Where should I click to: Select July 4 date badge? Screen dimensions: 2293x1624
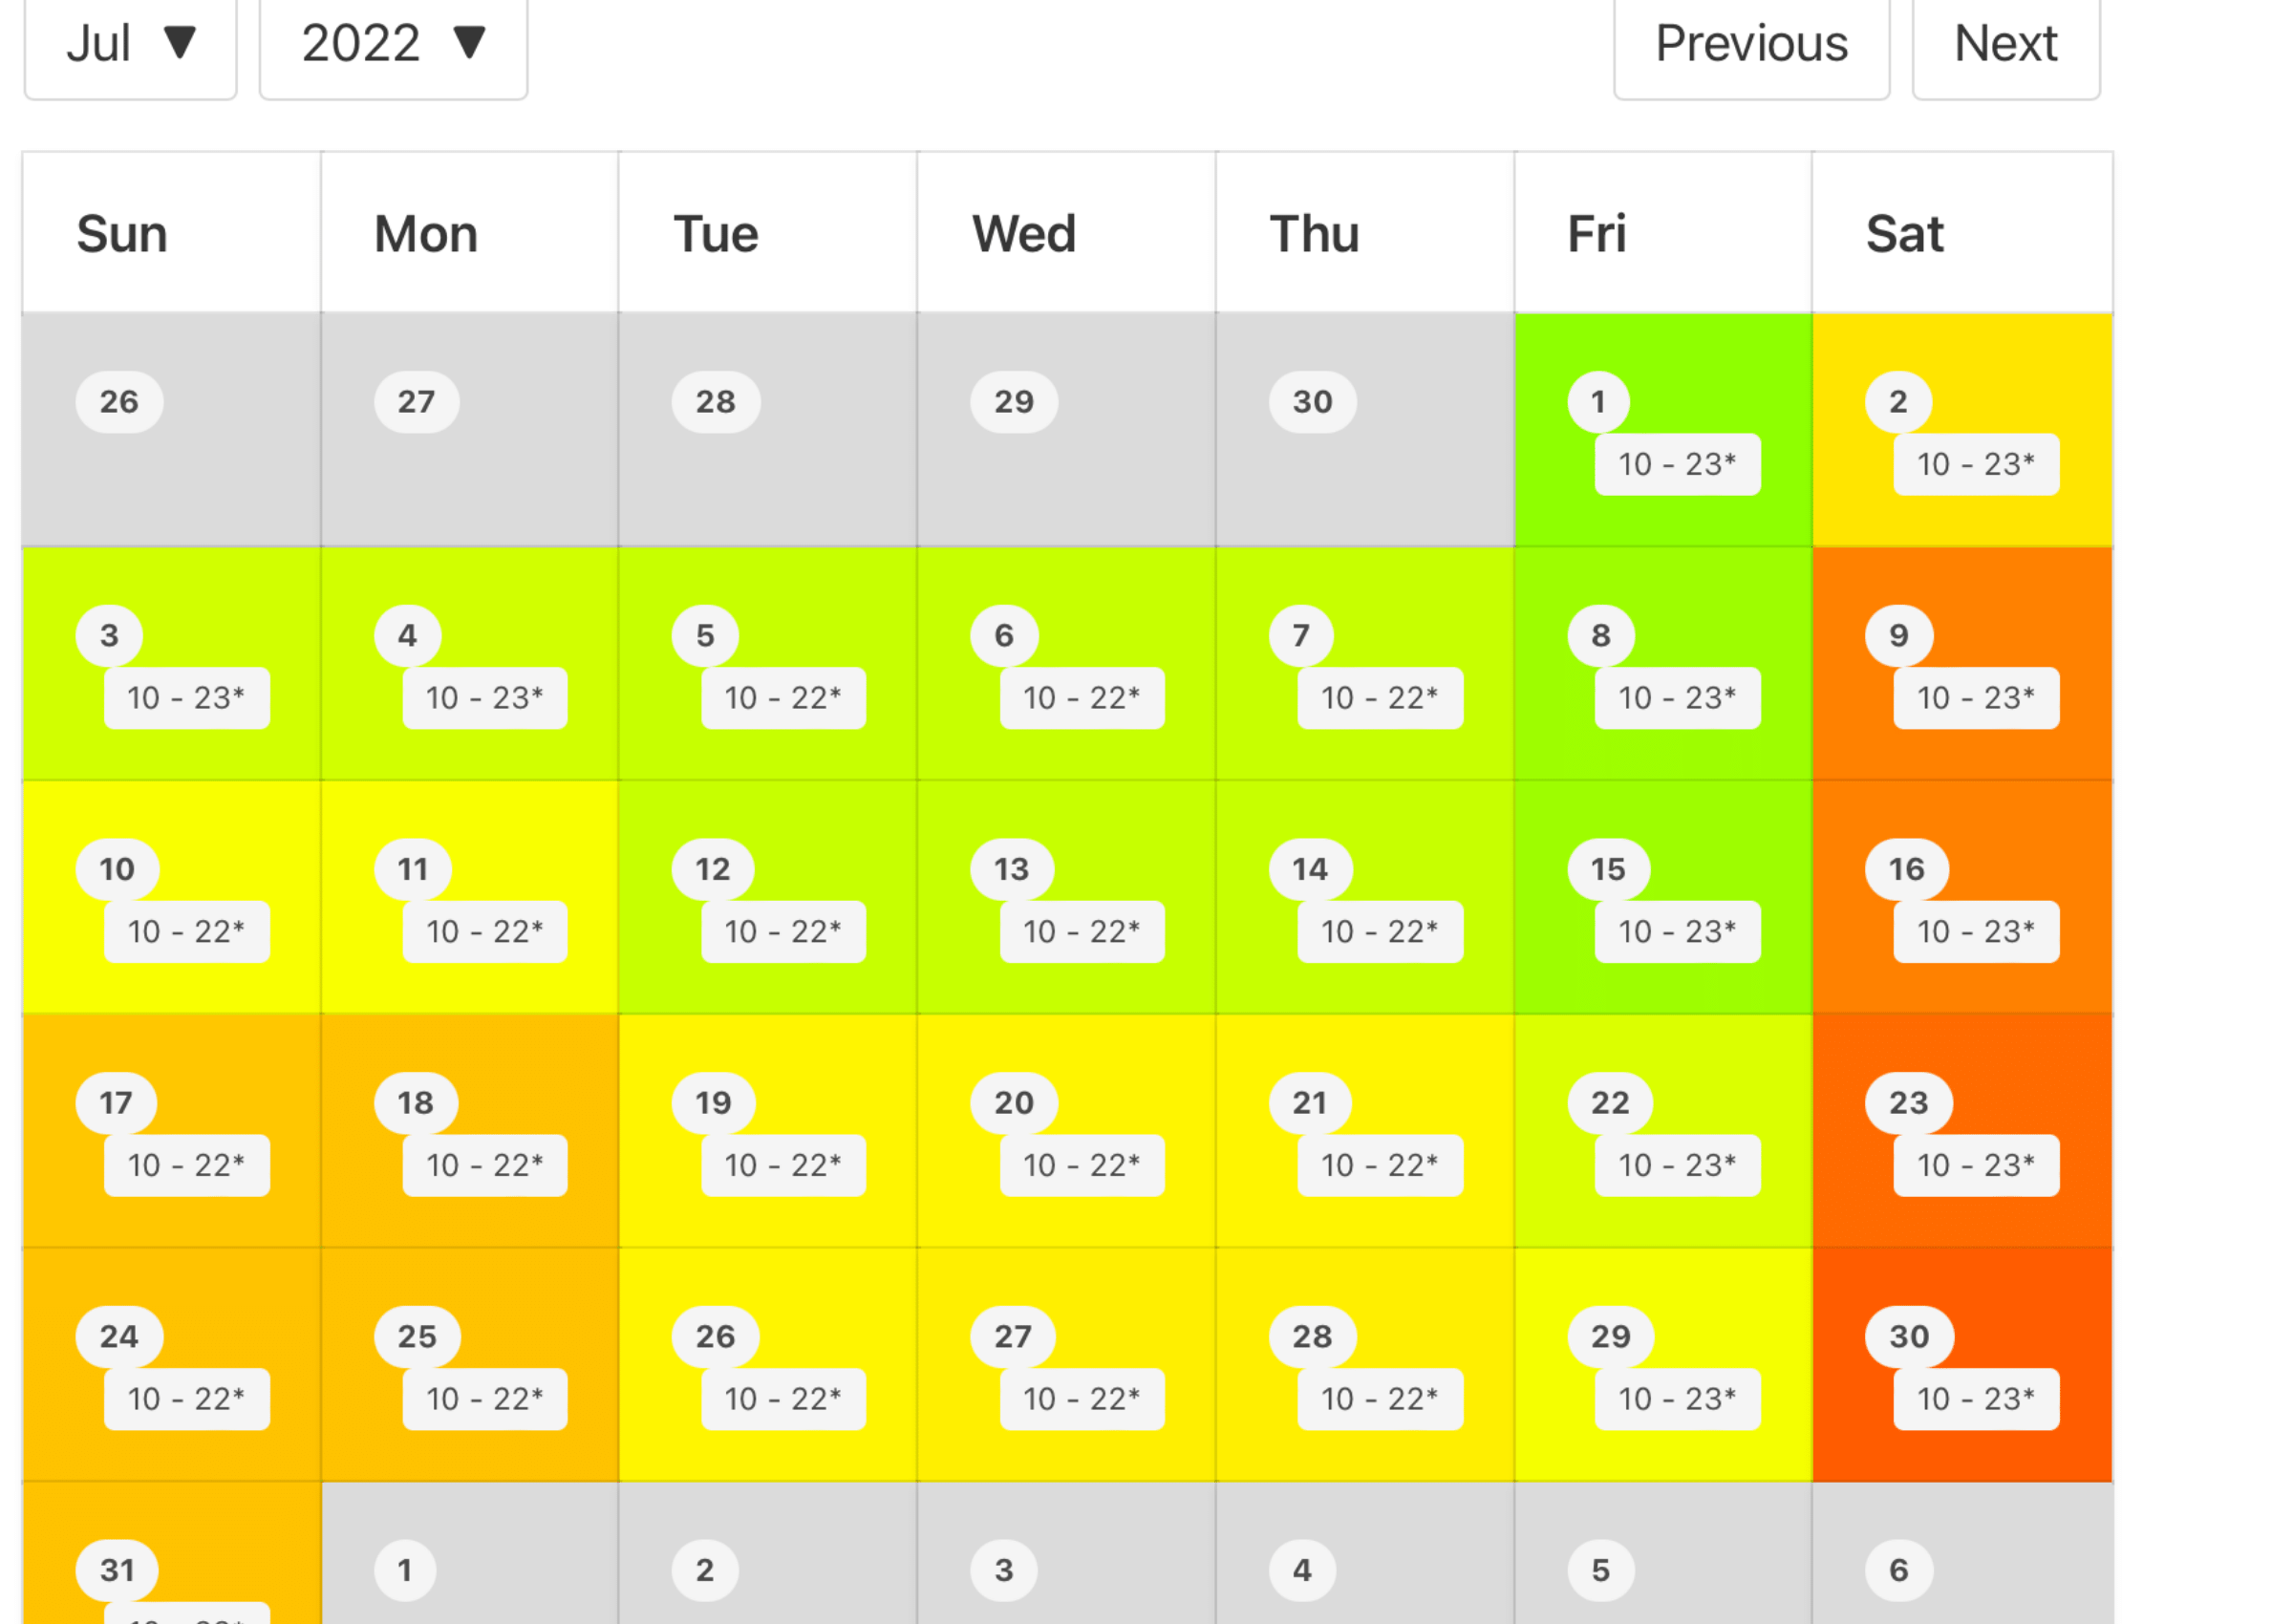point(407,636)
